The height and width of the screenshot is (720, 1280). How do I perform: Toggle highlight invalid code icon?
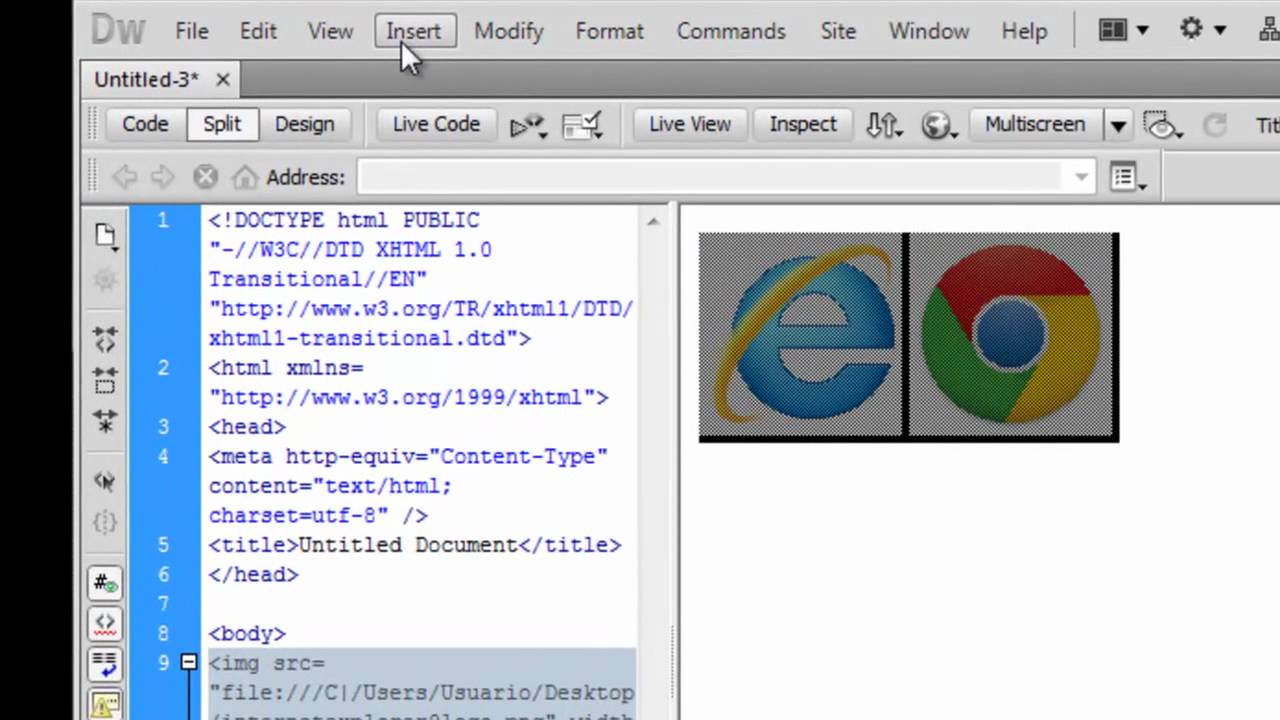pos(105,624)
